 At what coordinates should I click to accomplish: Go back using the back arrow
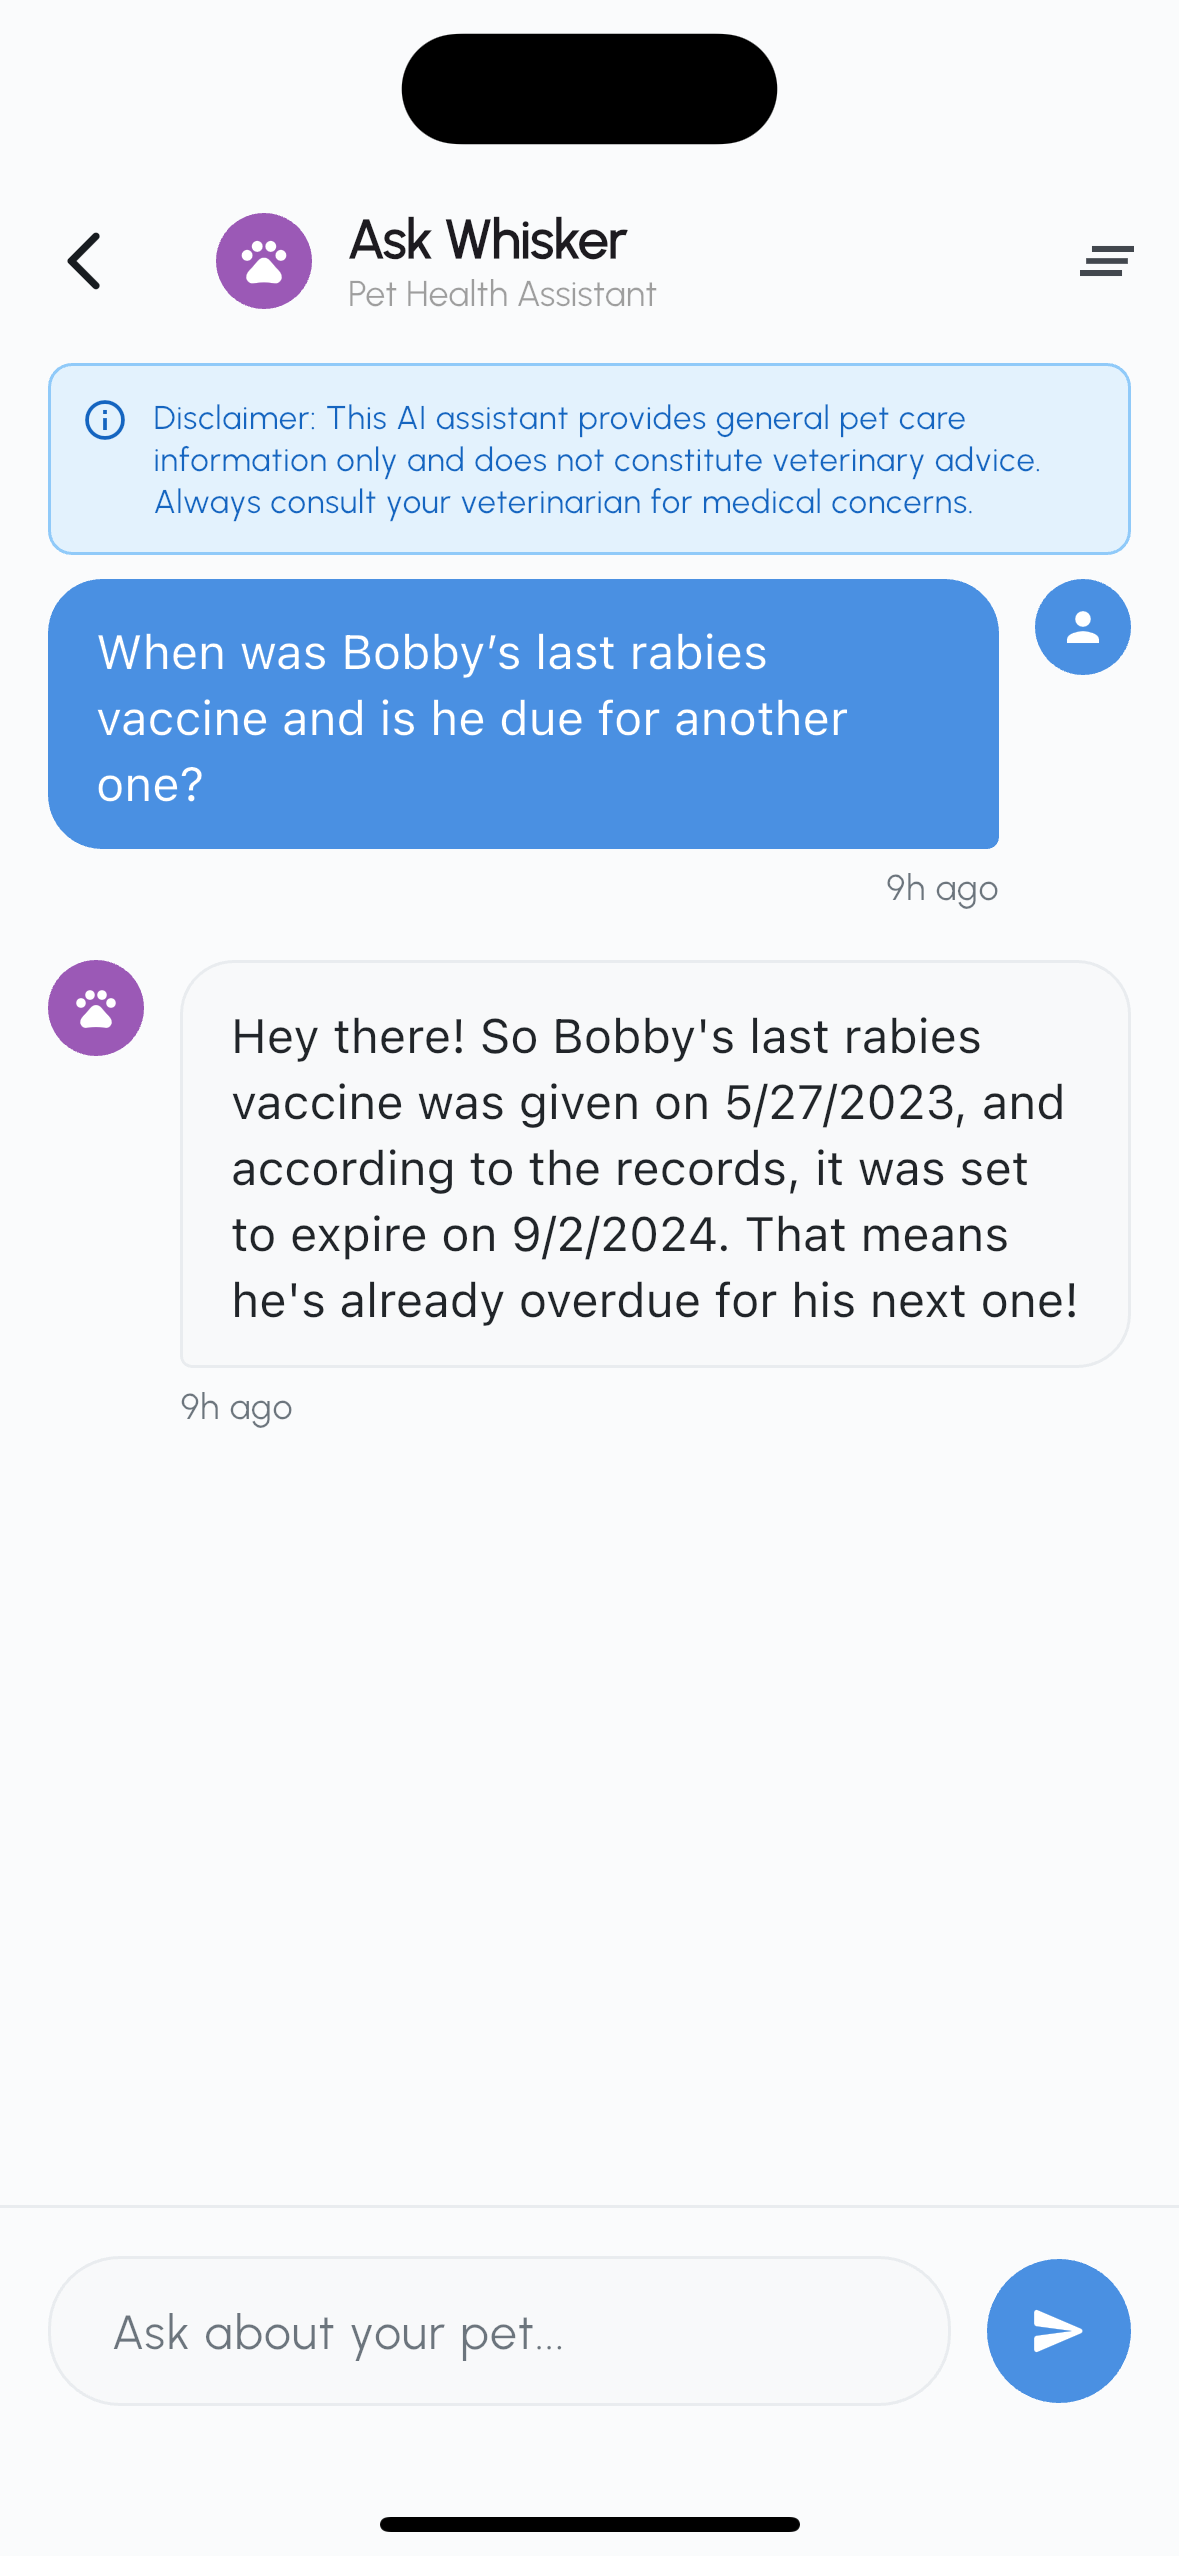tap(85, 261)
